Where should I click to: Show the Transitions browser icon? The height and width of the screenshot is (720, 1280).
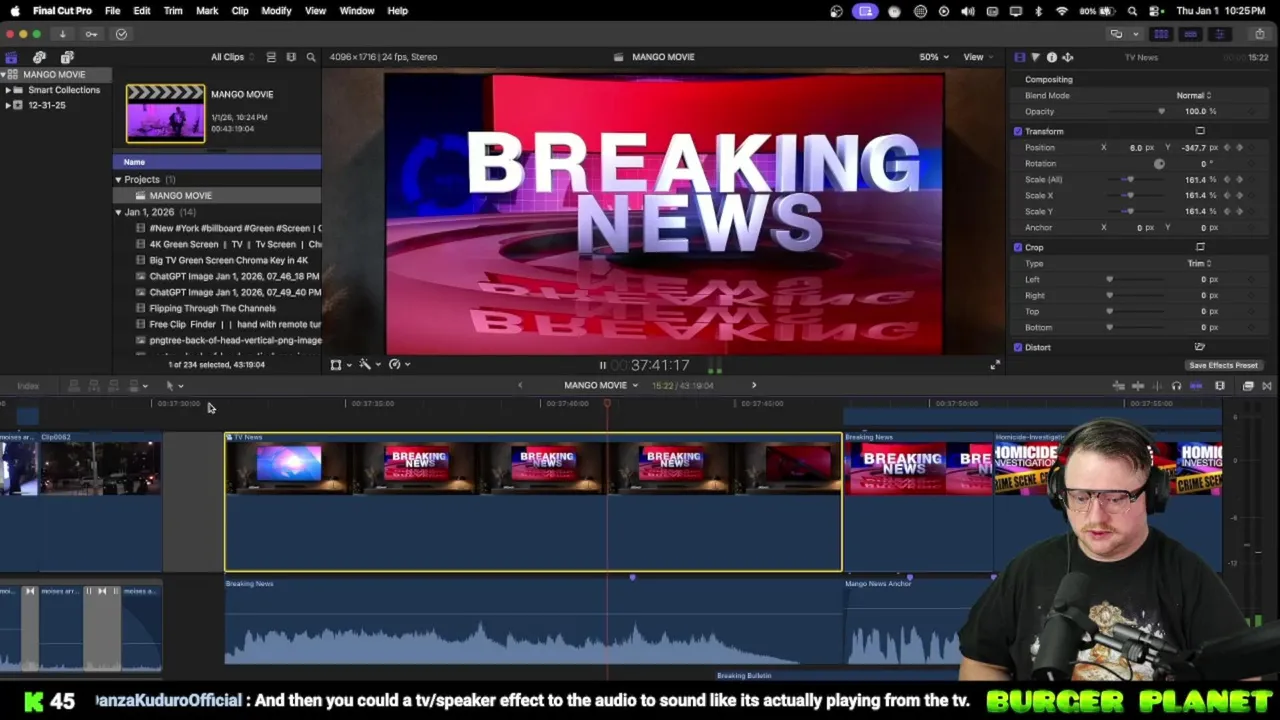coord(1267,386)
